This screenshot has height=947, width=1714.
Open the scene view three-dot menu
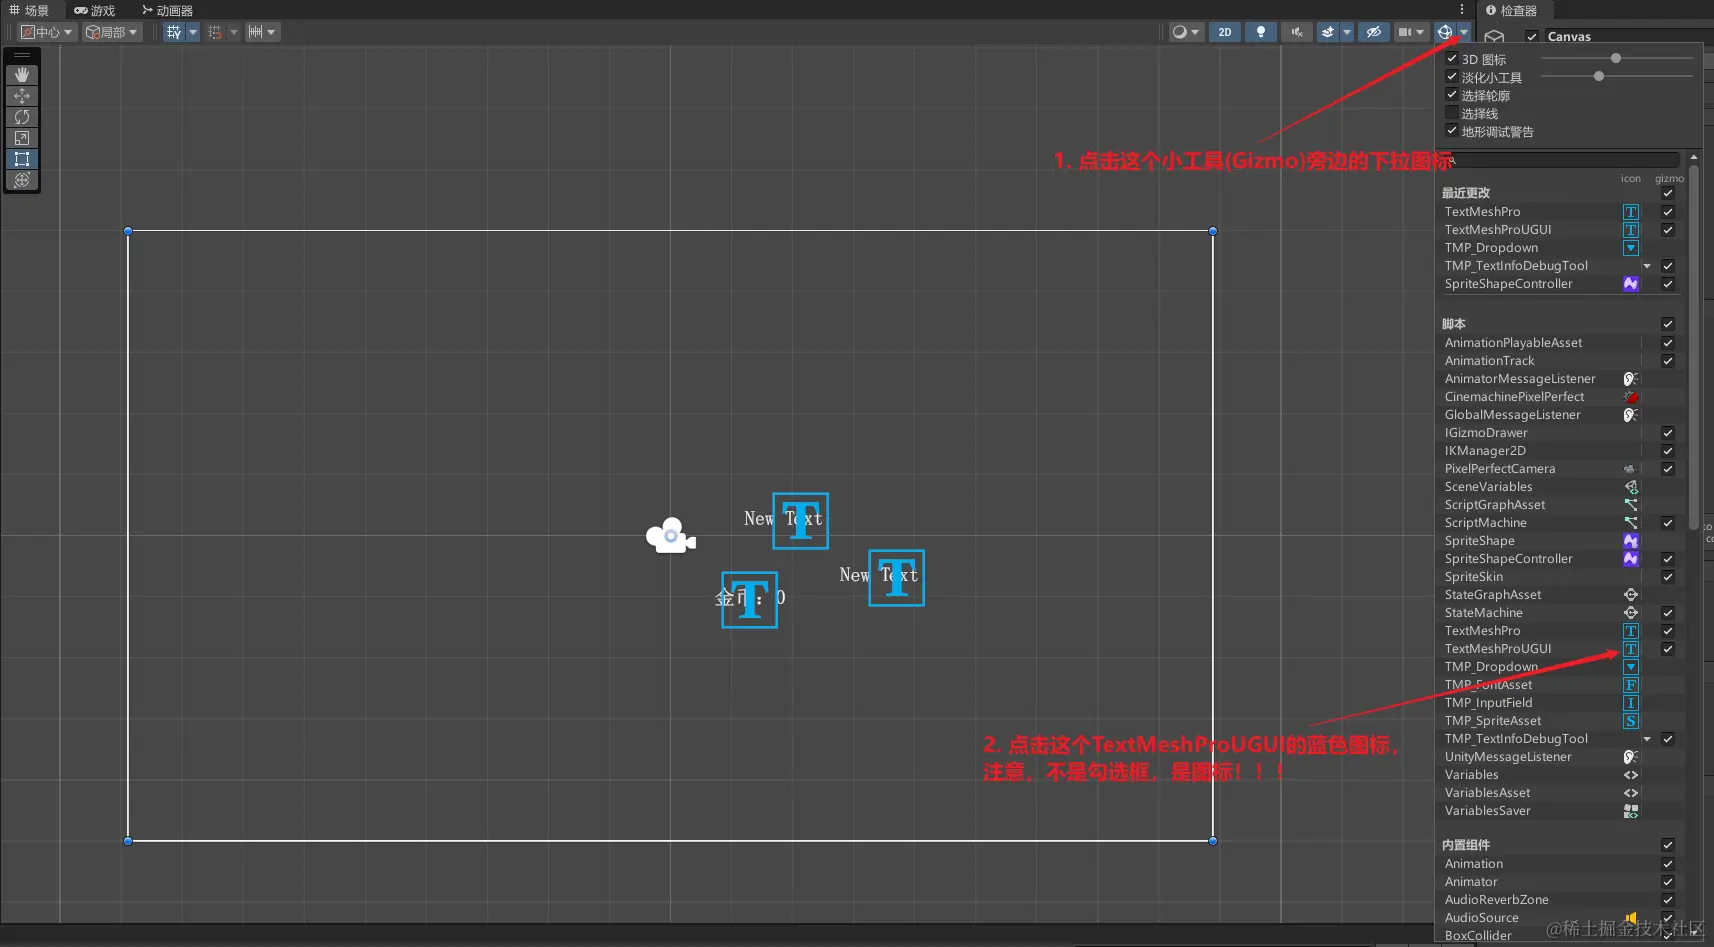tap(1462, 10)
